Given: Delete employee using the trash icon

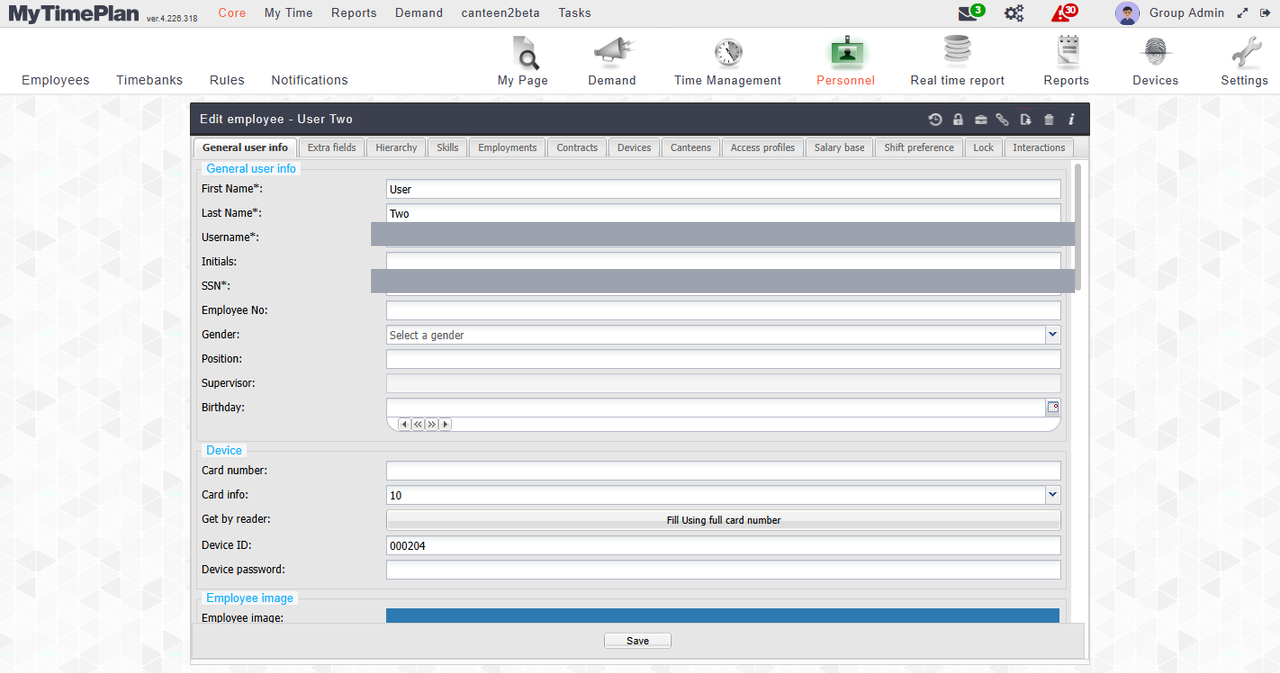Looking at the screenshot, I should tap(1049, 119).
